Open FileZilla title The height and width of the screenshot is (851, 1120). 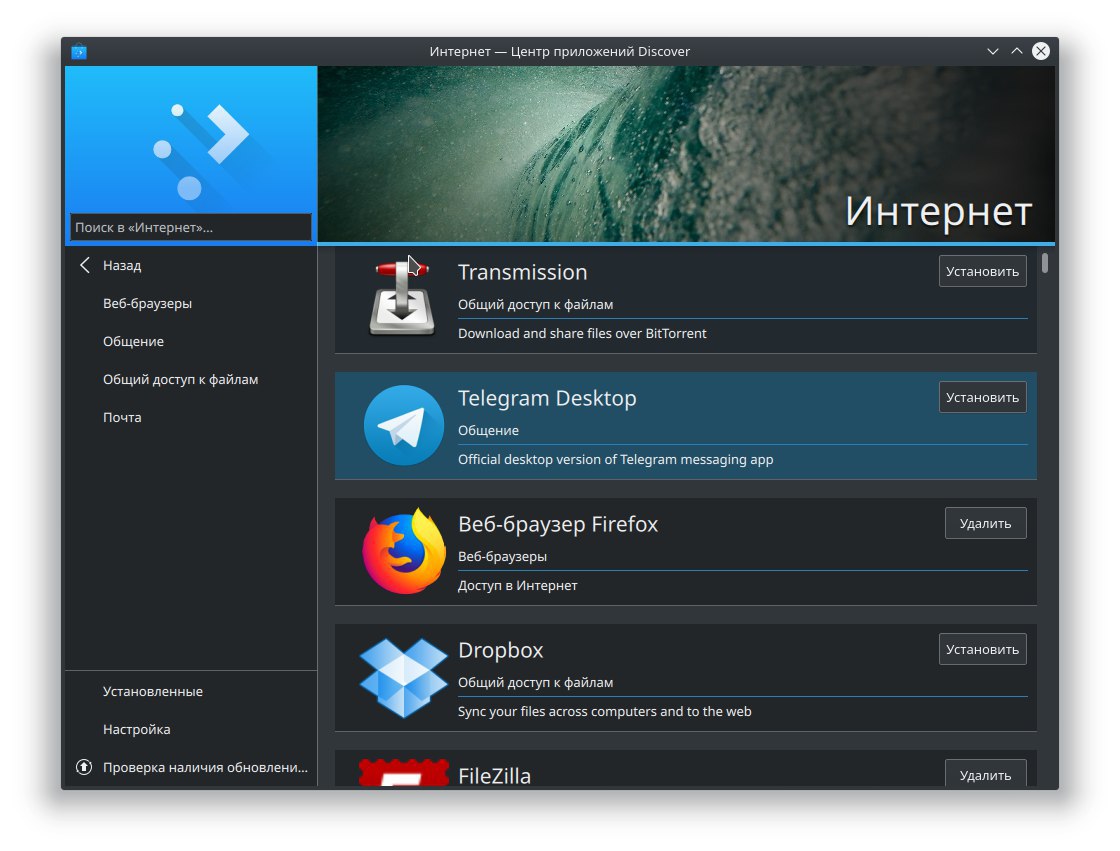click(x=494, y=776)
